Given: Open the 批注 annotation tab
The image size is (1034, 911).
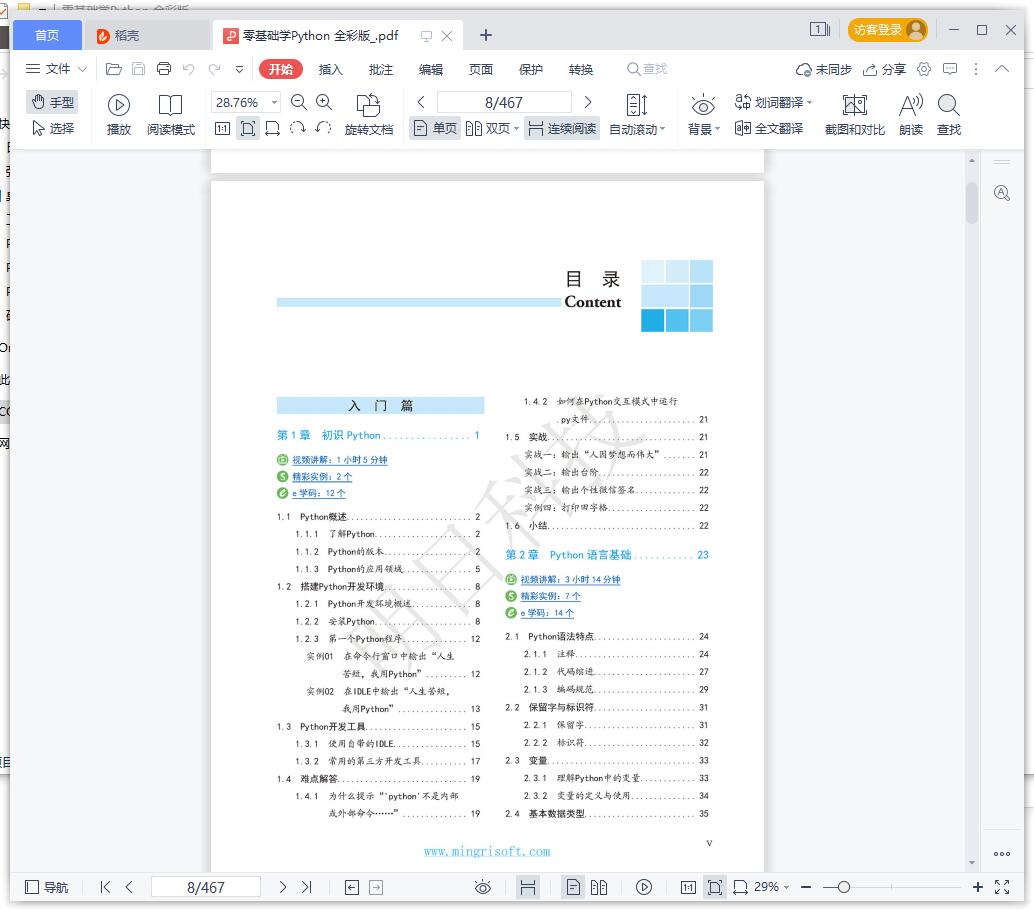Looking at the screenshot, I should [x=380, y=69].
